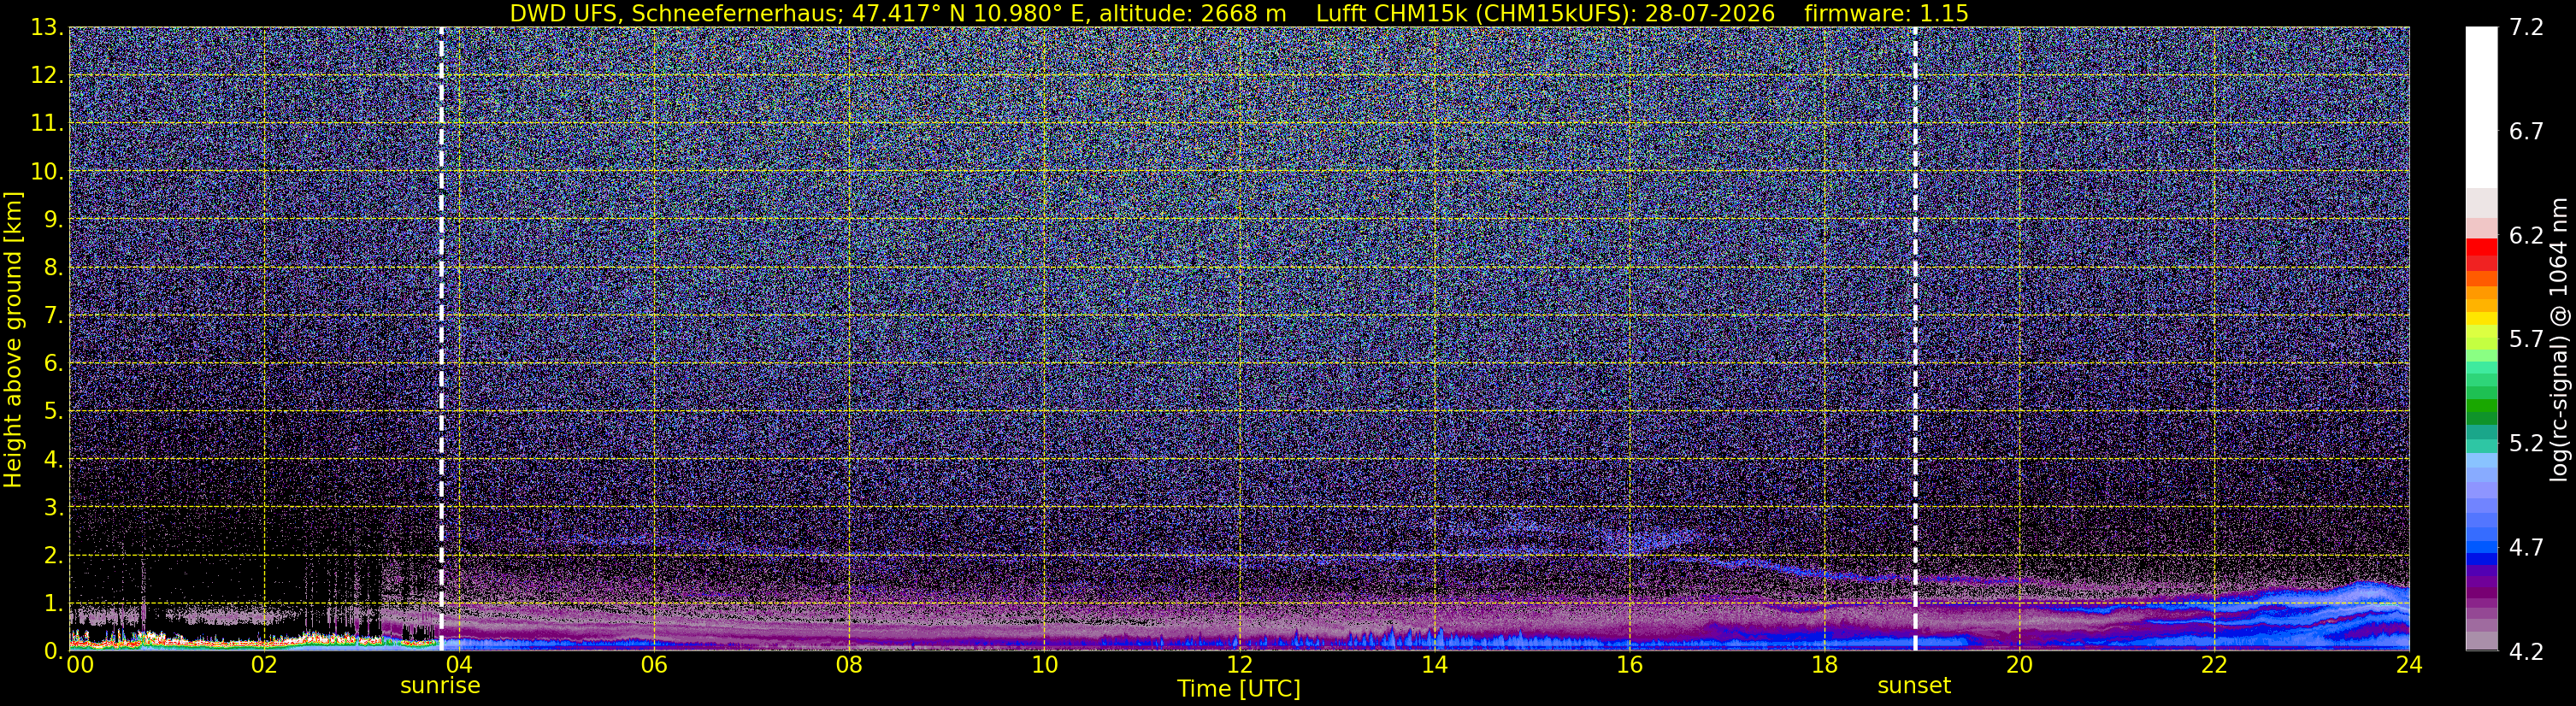Click the "6.7" colorbar tick value
The height and width of the screenshot is (706, 2576).
click(2526, 132)
